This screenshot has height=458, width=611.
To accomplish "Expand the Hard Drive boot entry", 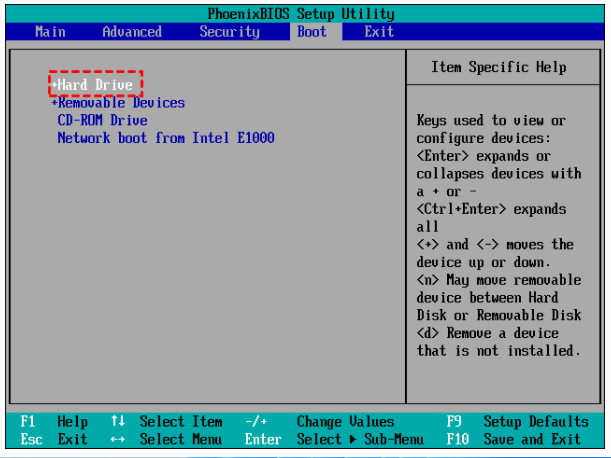I will point(92,85).
